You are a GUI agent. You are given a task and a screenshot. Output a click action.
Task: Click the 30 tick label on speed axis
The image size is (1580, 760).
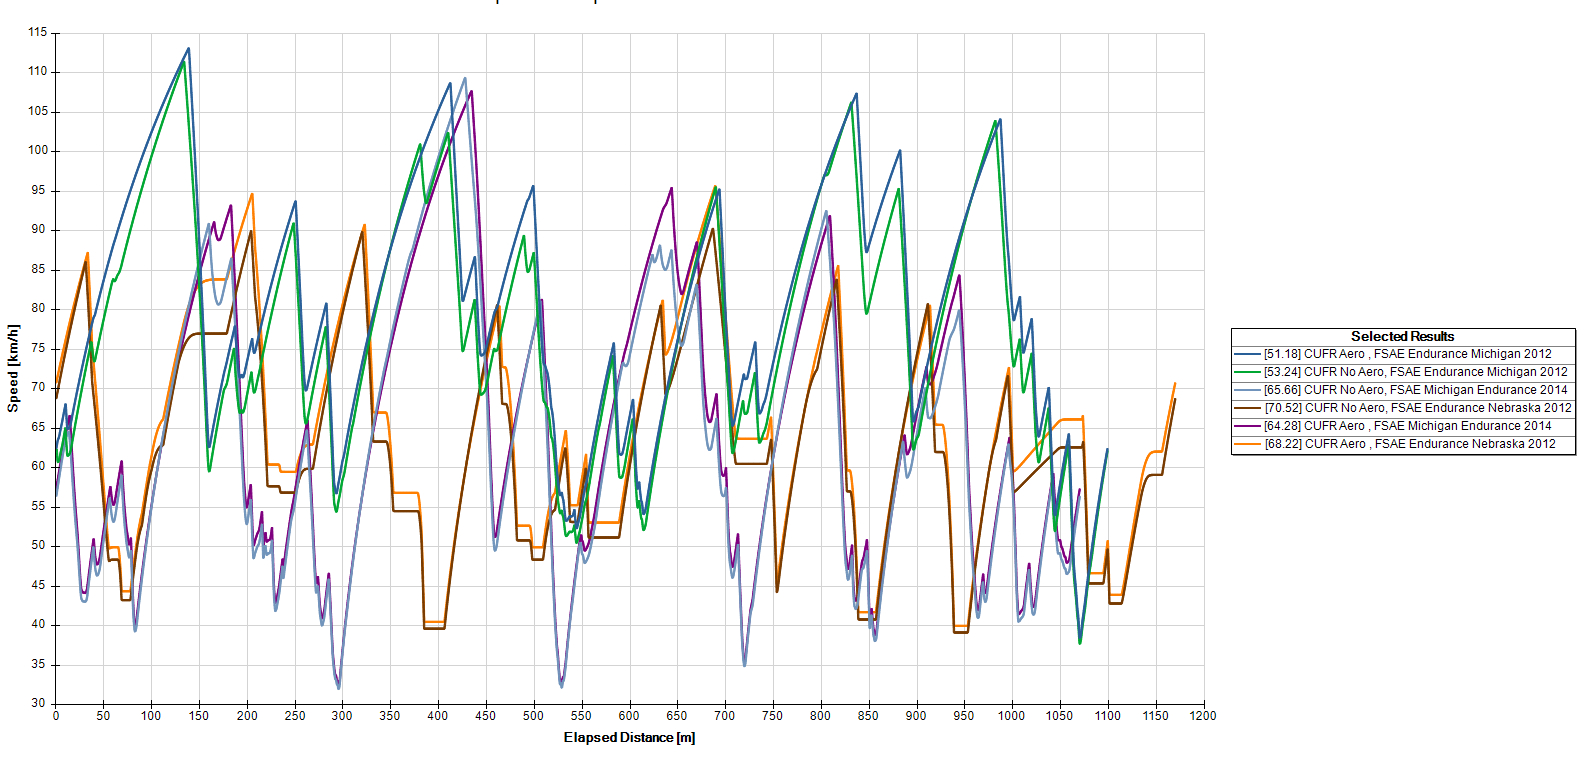tap(38, 704)
